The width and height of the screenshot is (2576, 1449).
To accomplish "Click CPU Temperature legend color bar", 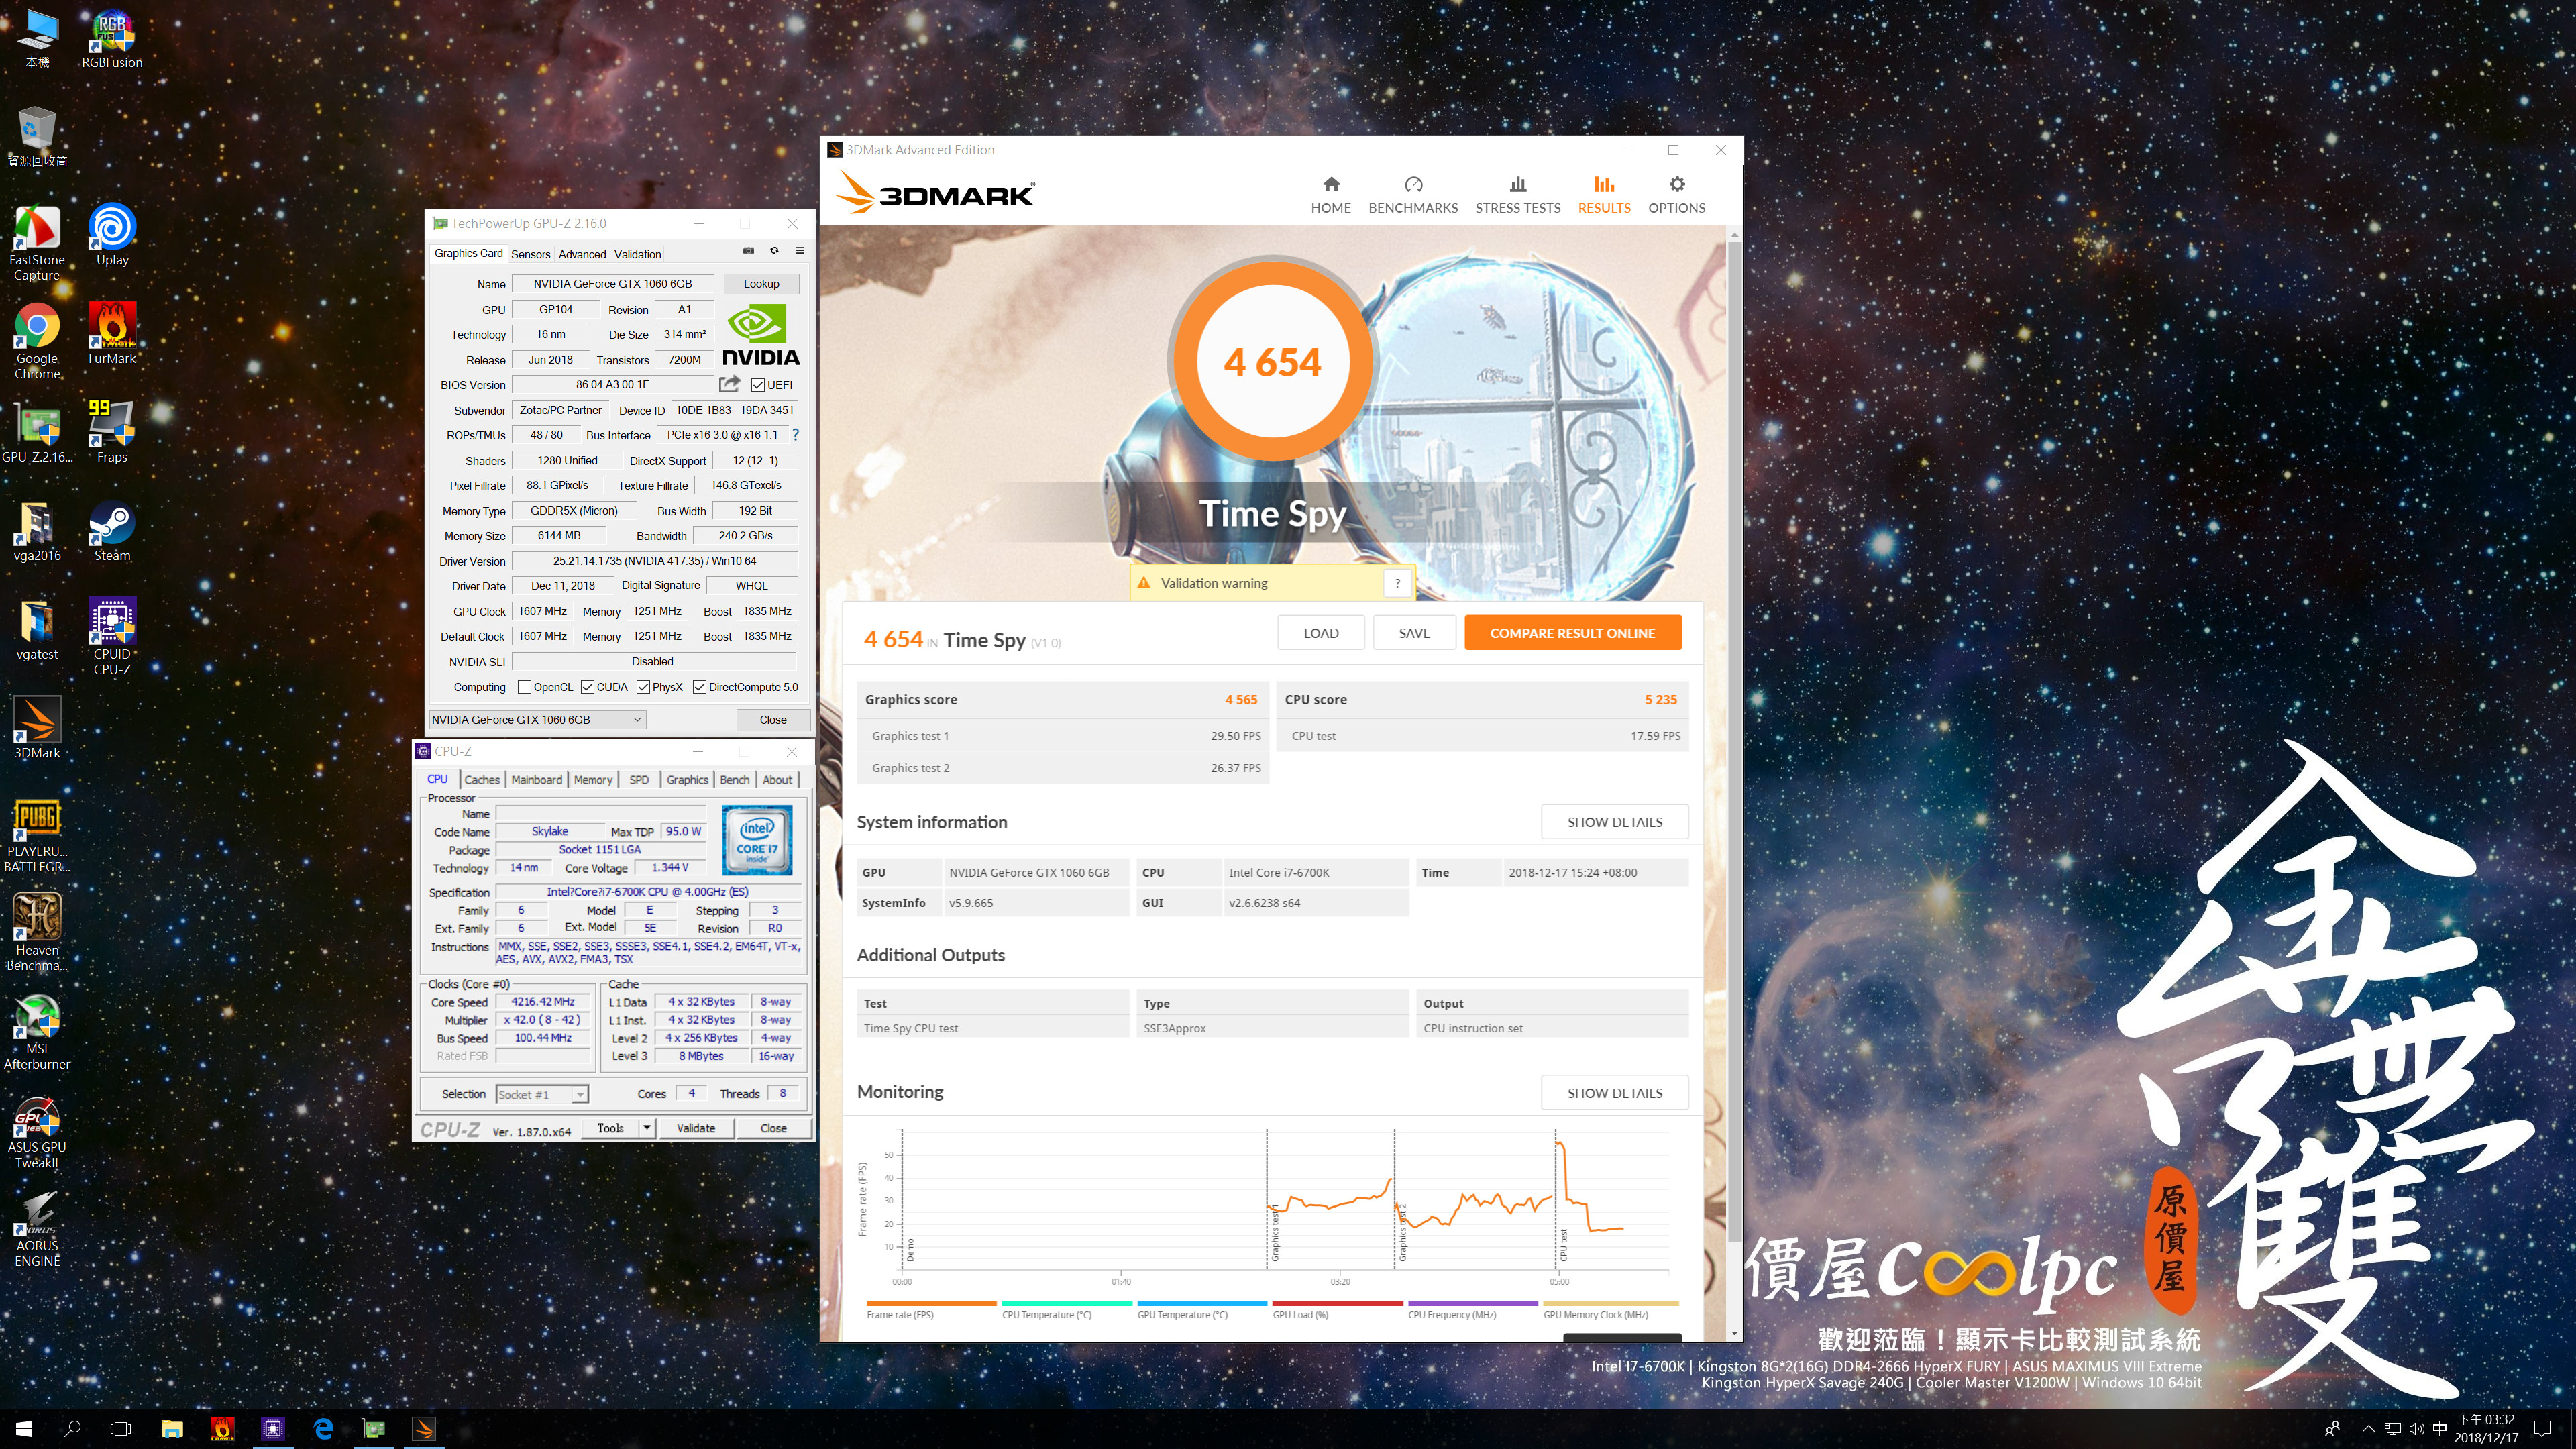I will point(1067,1304).
